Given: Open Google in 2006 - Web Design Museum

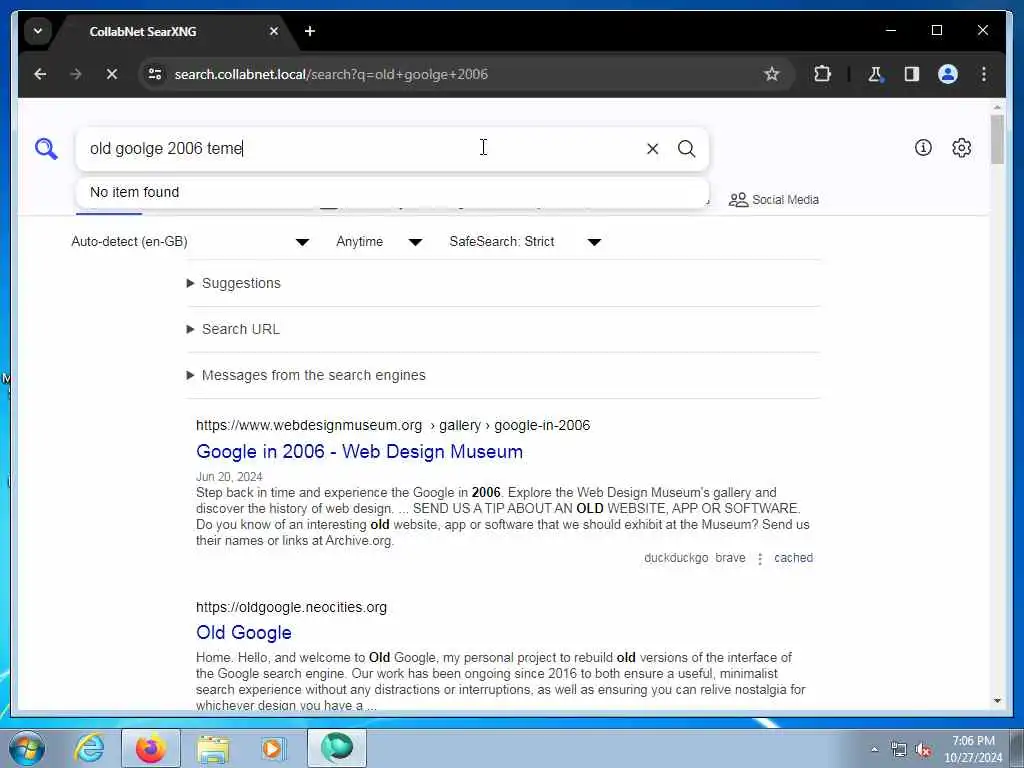Looking at the screenshot, I should (x=359, y=452).
